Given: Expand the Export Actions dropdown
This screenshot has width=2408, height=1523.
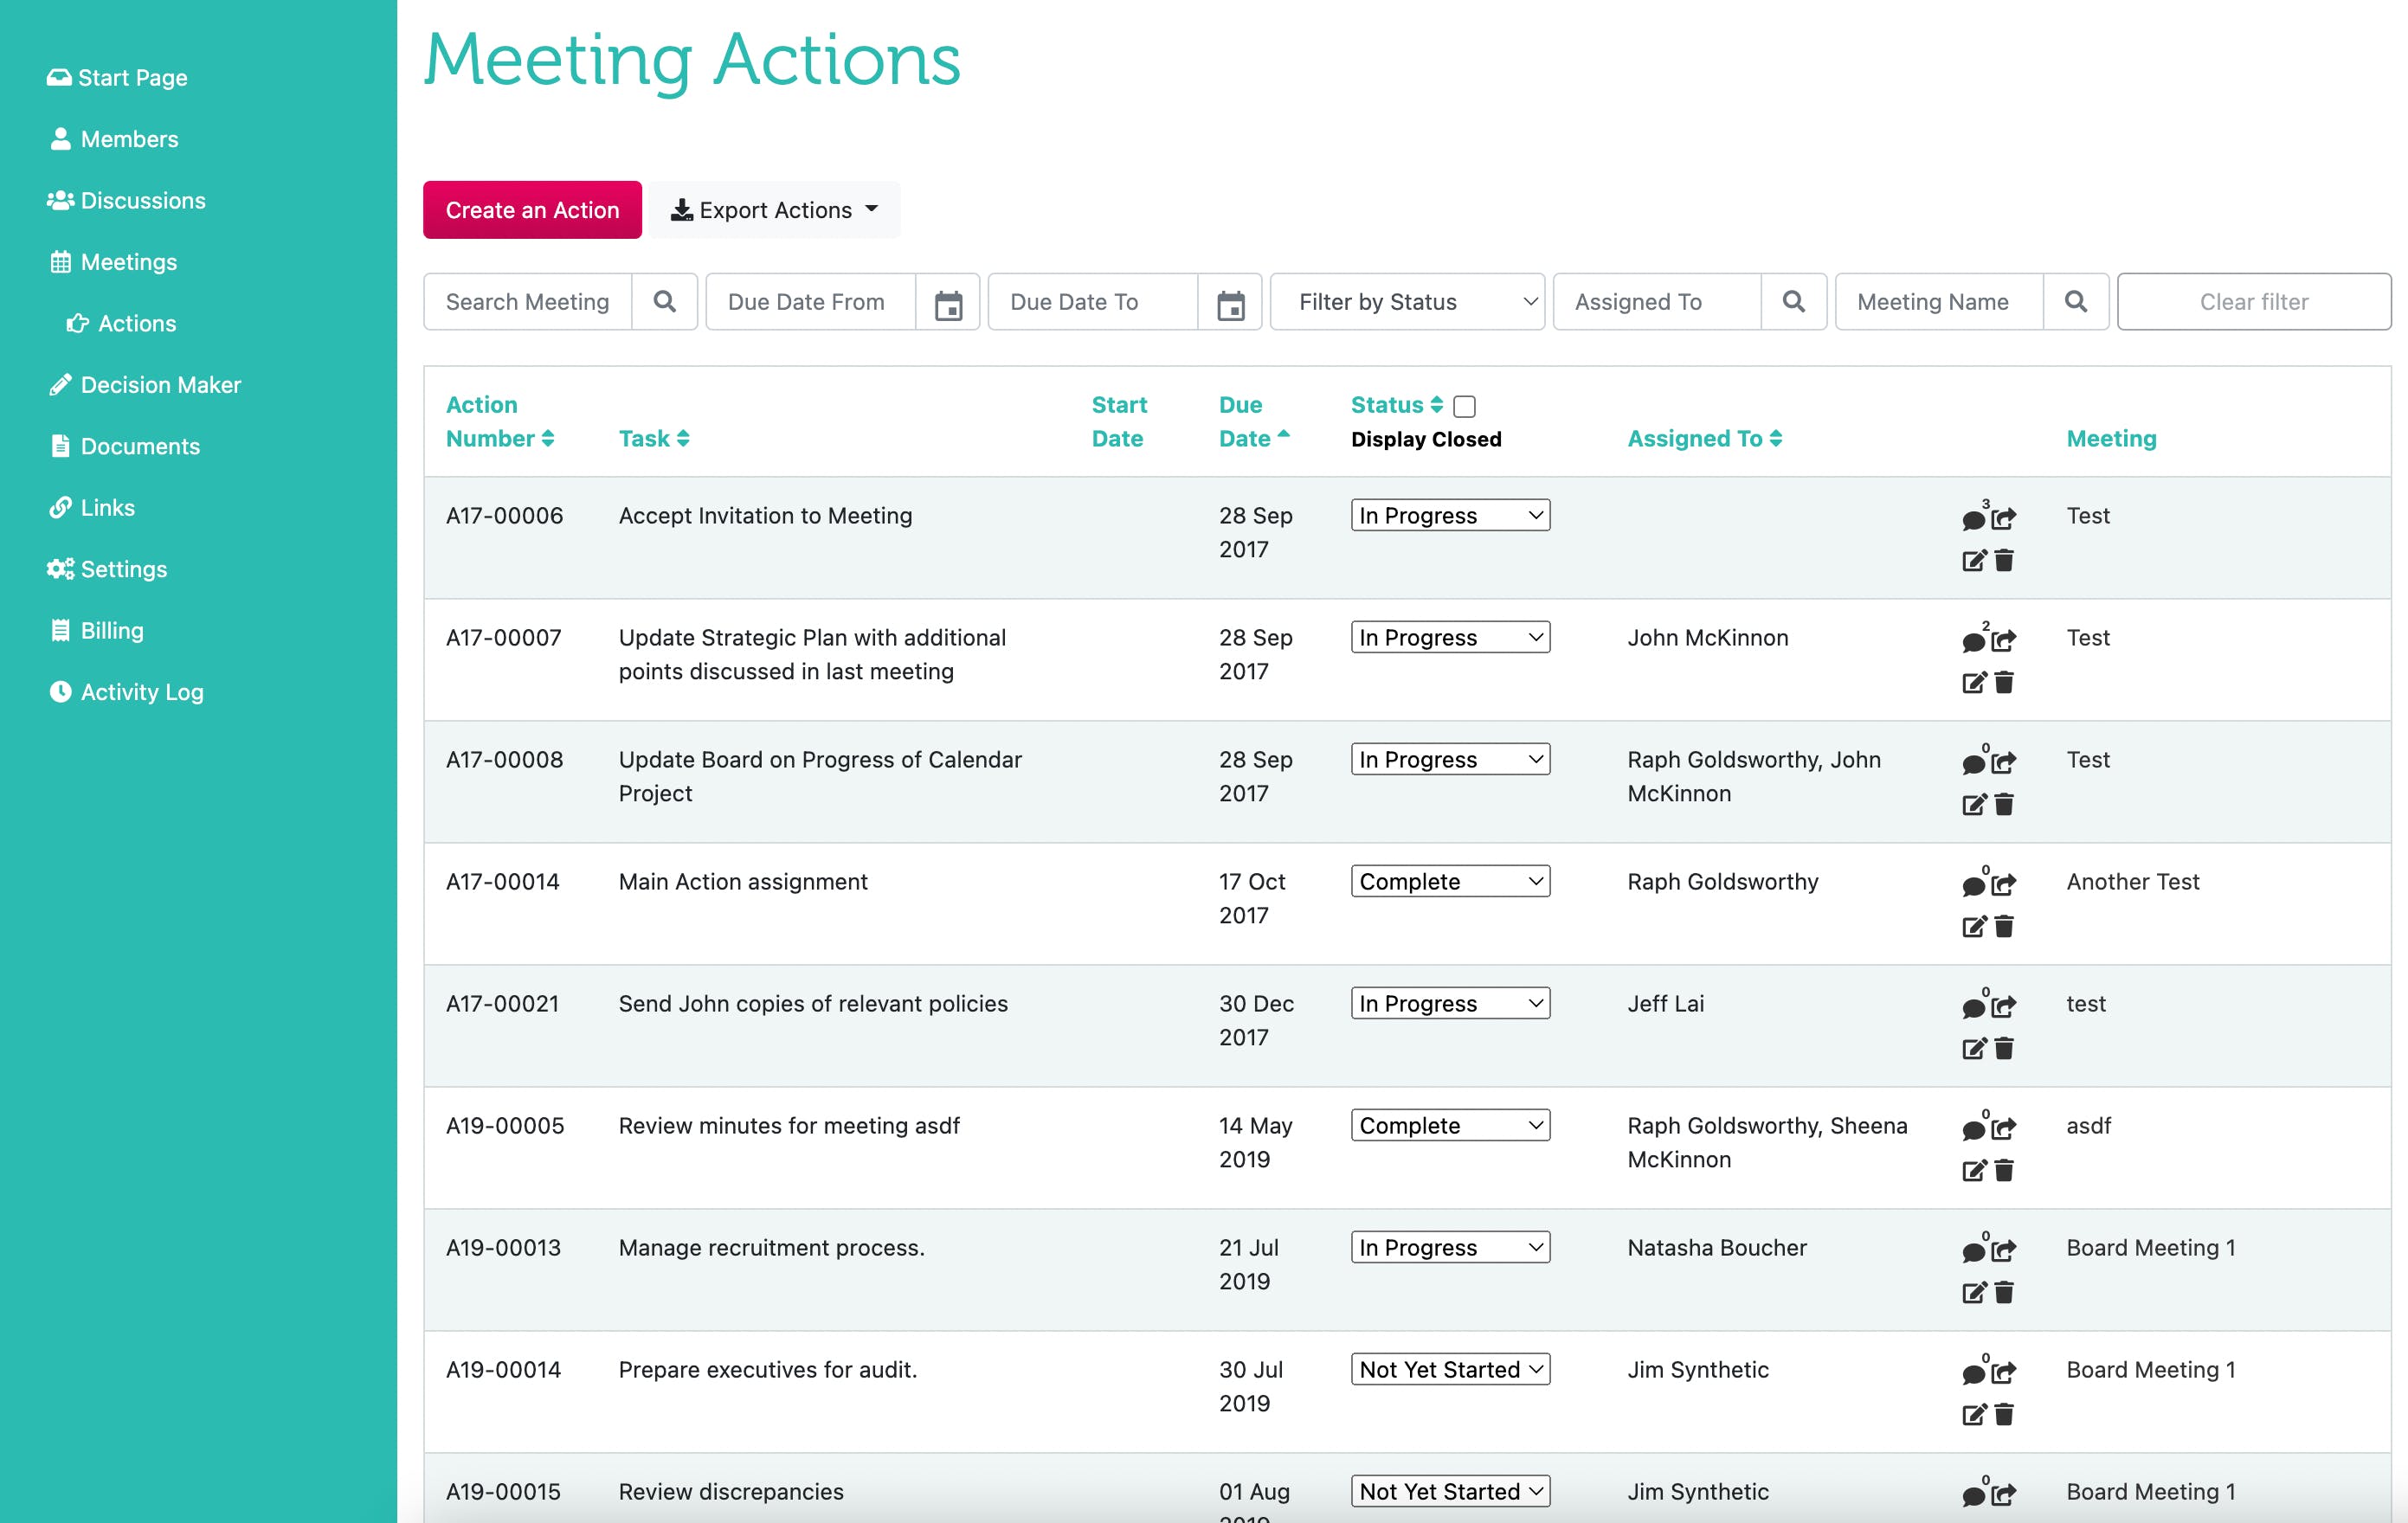Looking at the screenshot, I should pos(775,210).
